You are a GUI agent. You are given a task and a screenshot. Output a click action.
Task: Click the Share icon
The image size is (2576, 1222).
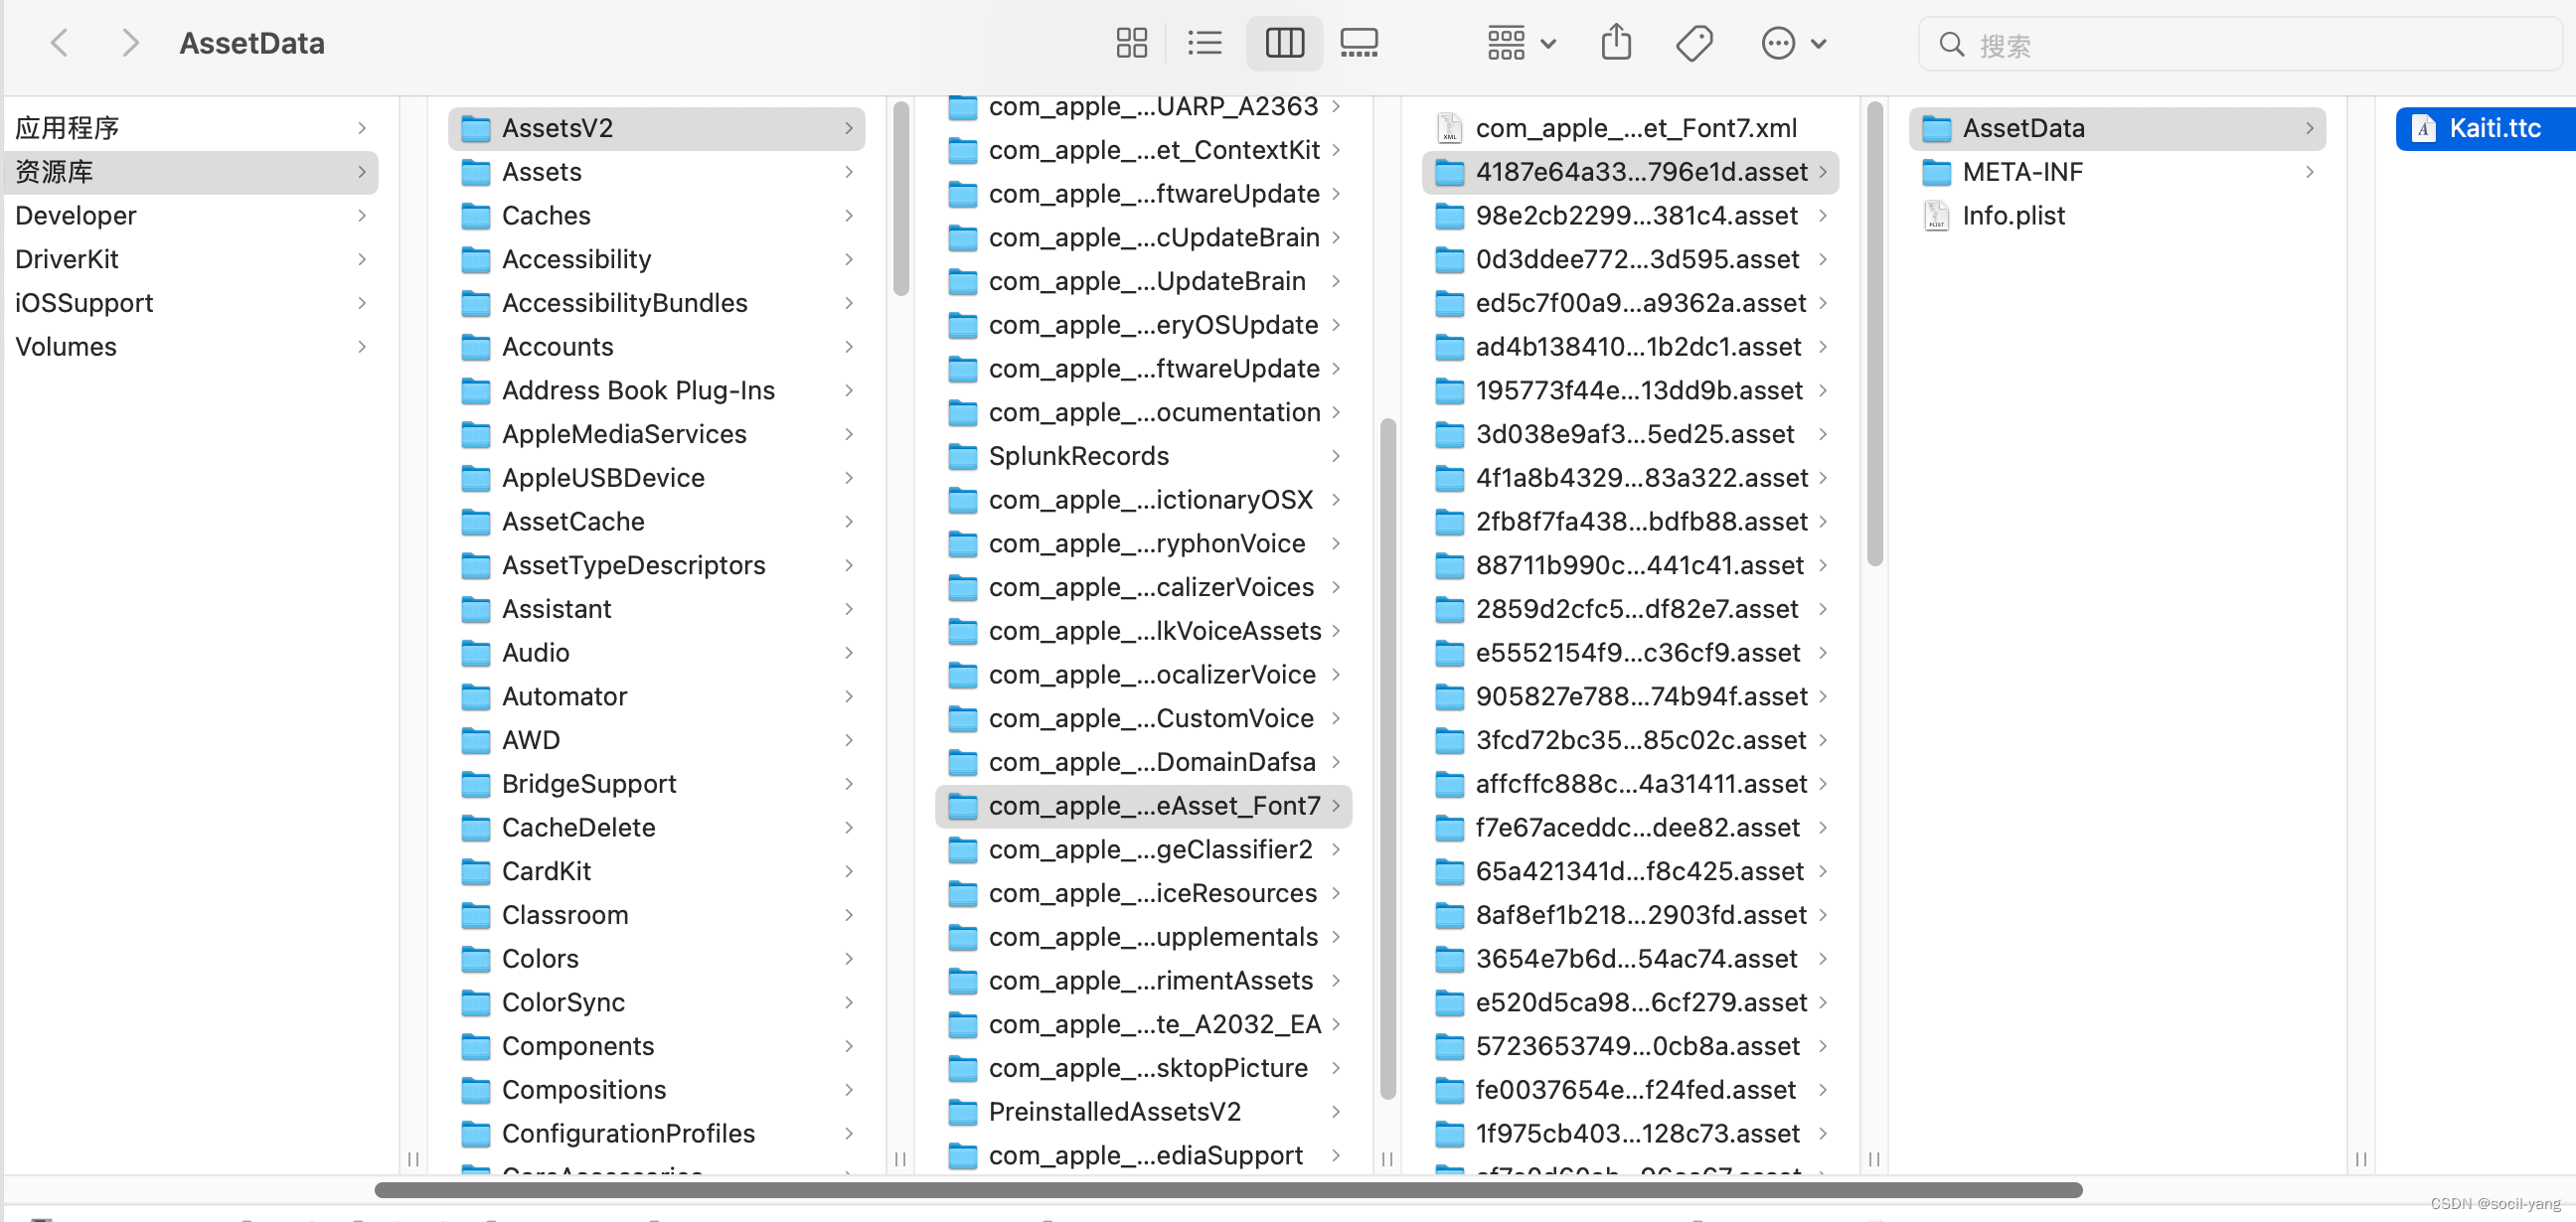click(1616, 43)
